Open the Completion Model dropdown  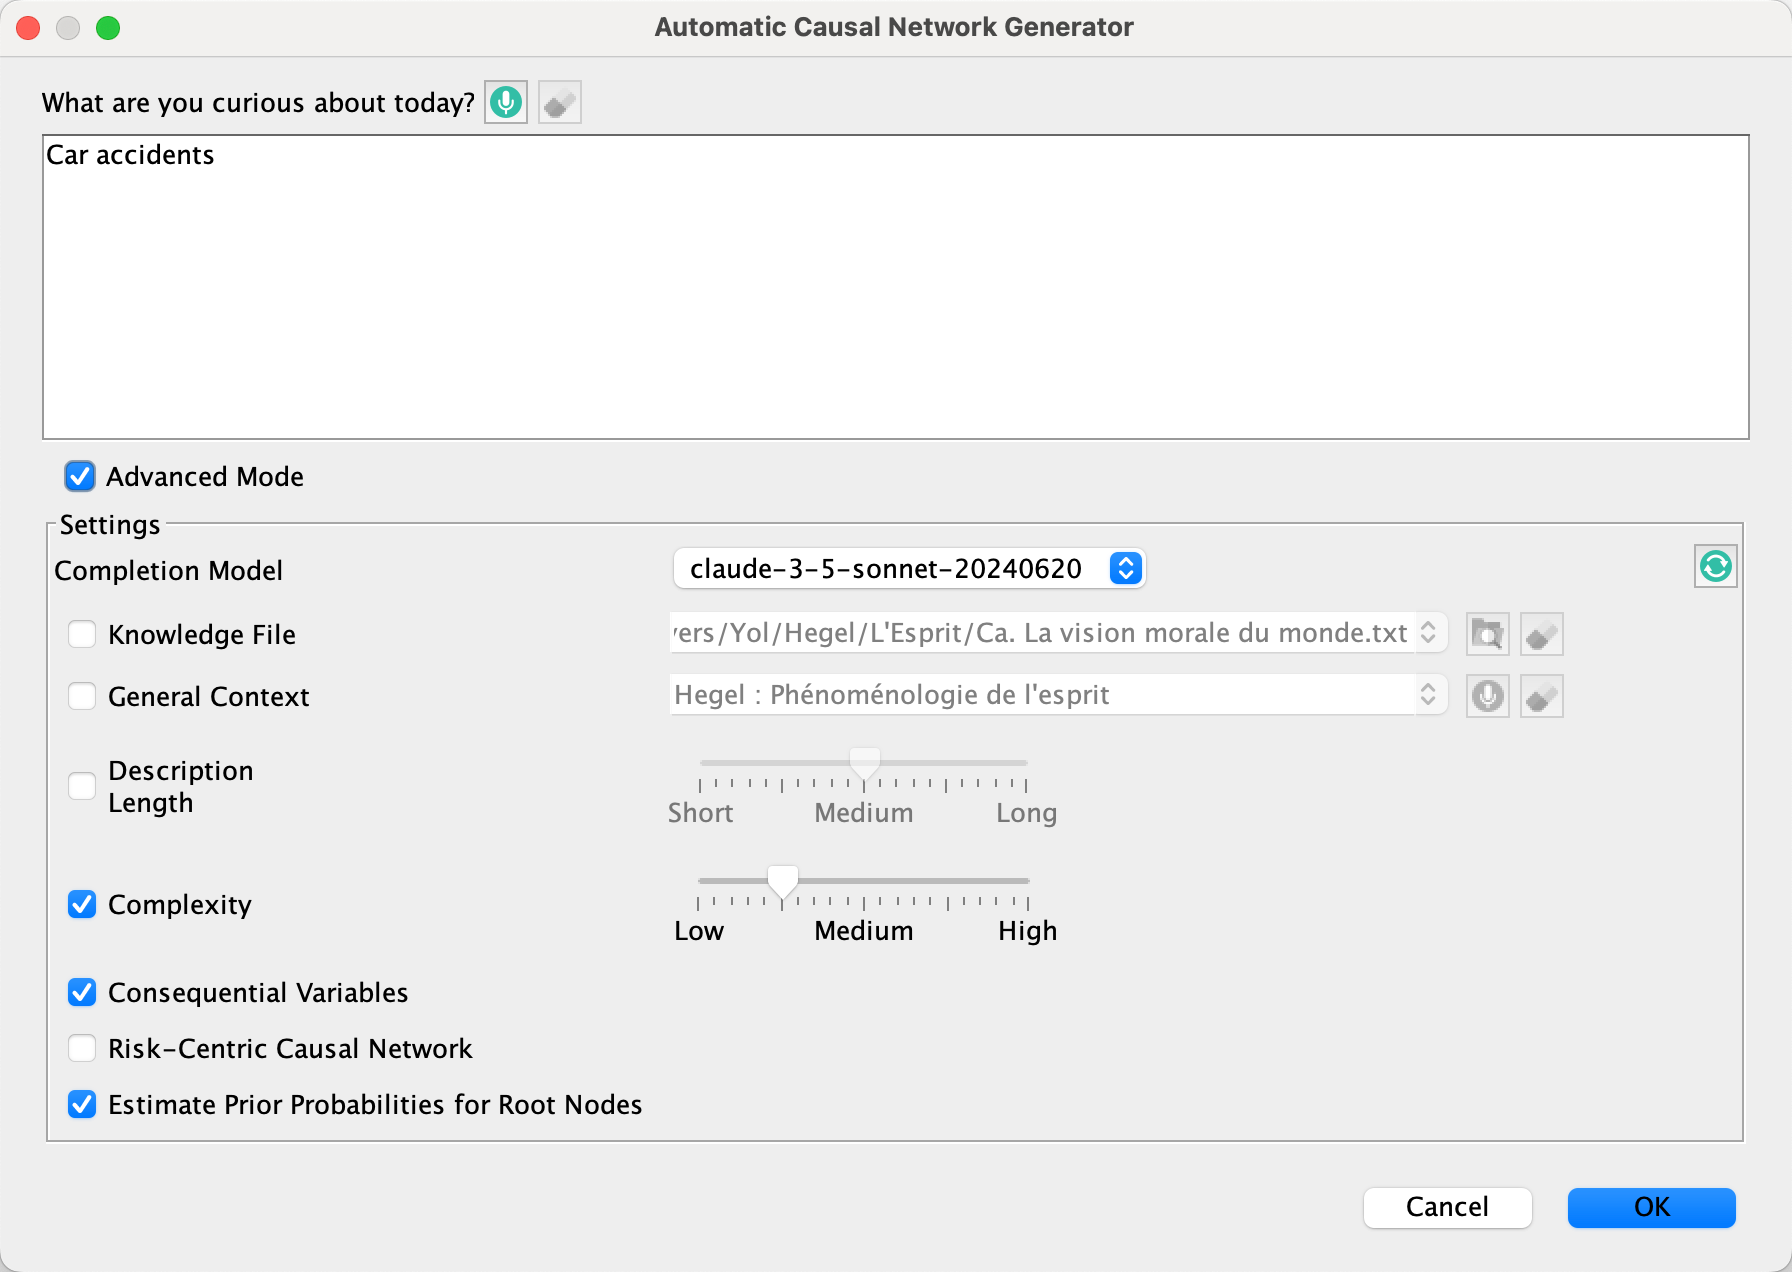(909, 568)
